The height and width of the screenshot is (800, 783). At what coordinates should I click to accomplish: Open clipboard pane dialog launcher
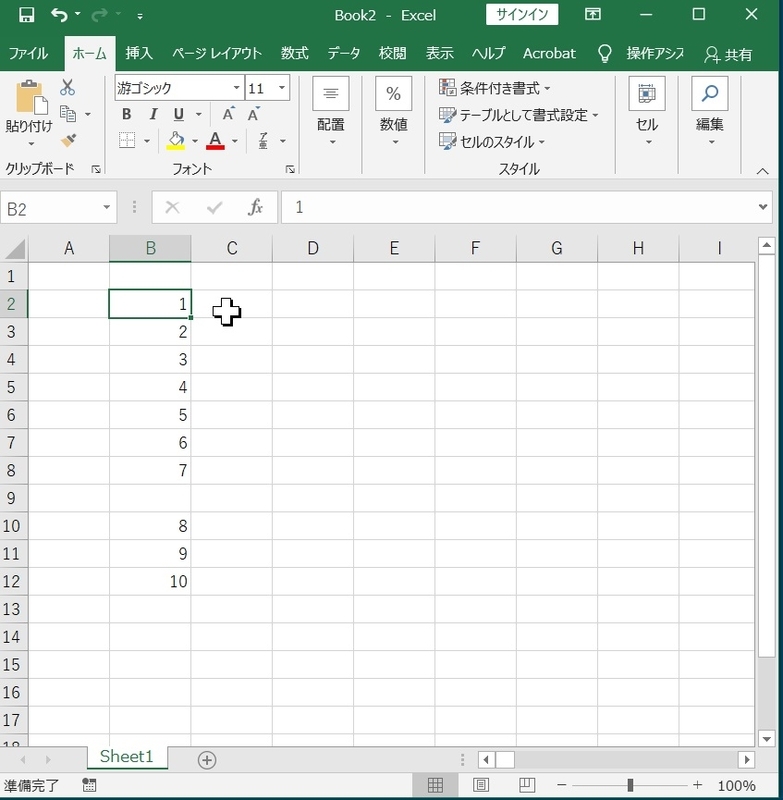pyautogui.click(x=95, y=169)
